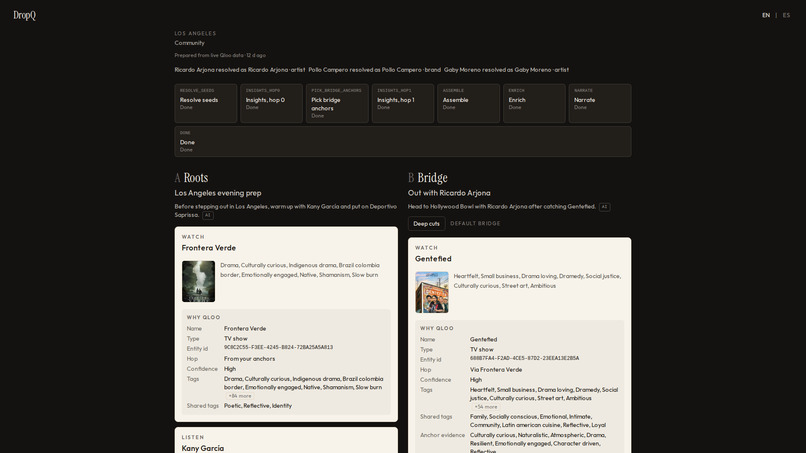This screenshot has height=453, width=806.
Task: Select the Pick bridge anchors step card
Action: point(337,103)
